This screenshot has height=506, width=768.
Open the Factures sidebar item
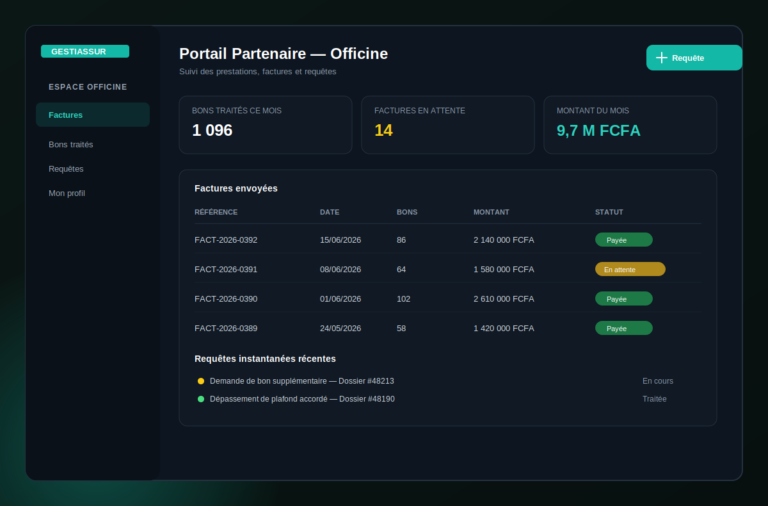tap(93, 115)
